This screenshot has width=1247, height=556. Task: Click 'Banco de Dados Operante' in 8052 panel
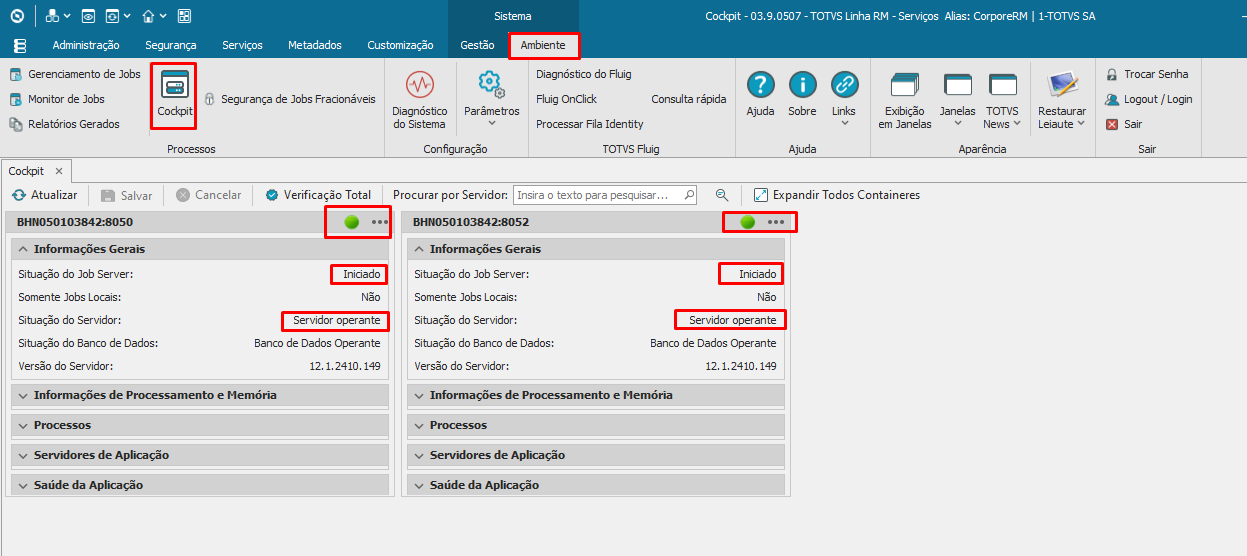713,343
